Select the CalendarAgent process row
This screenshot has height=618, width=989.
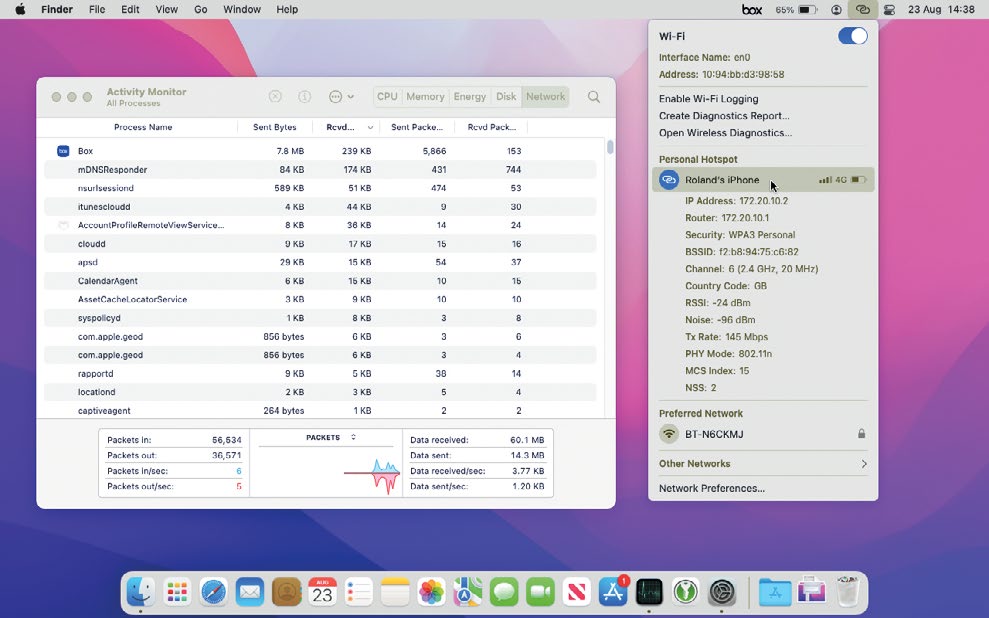[x=320, y=281]
